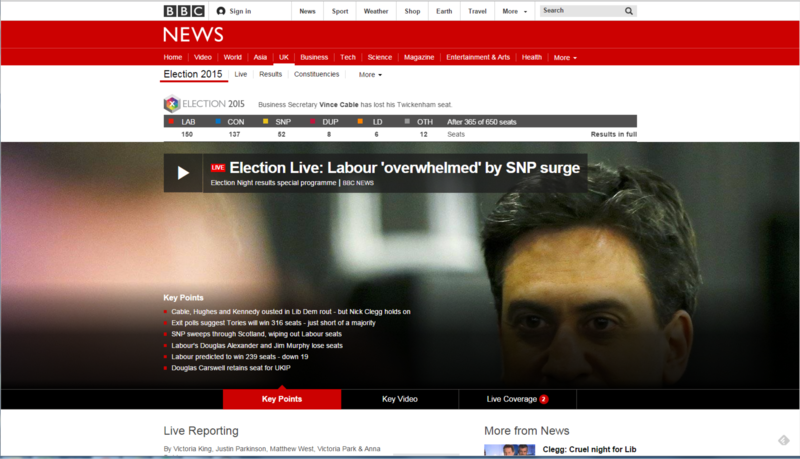Click the blue CON party color square
This screenshot has width=800, height=459.
click(218, 121)
